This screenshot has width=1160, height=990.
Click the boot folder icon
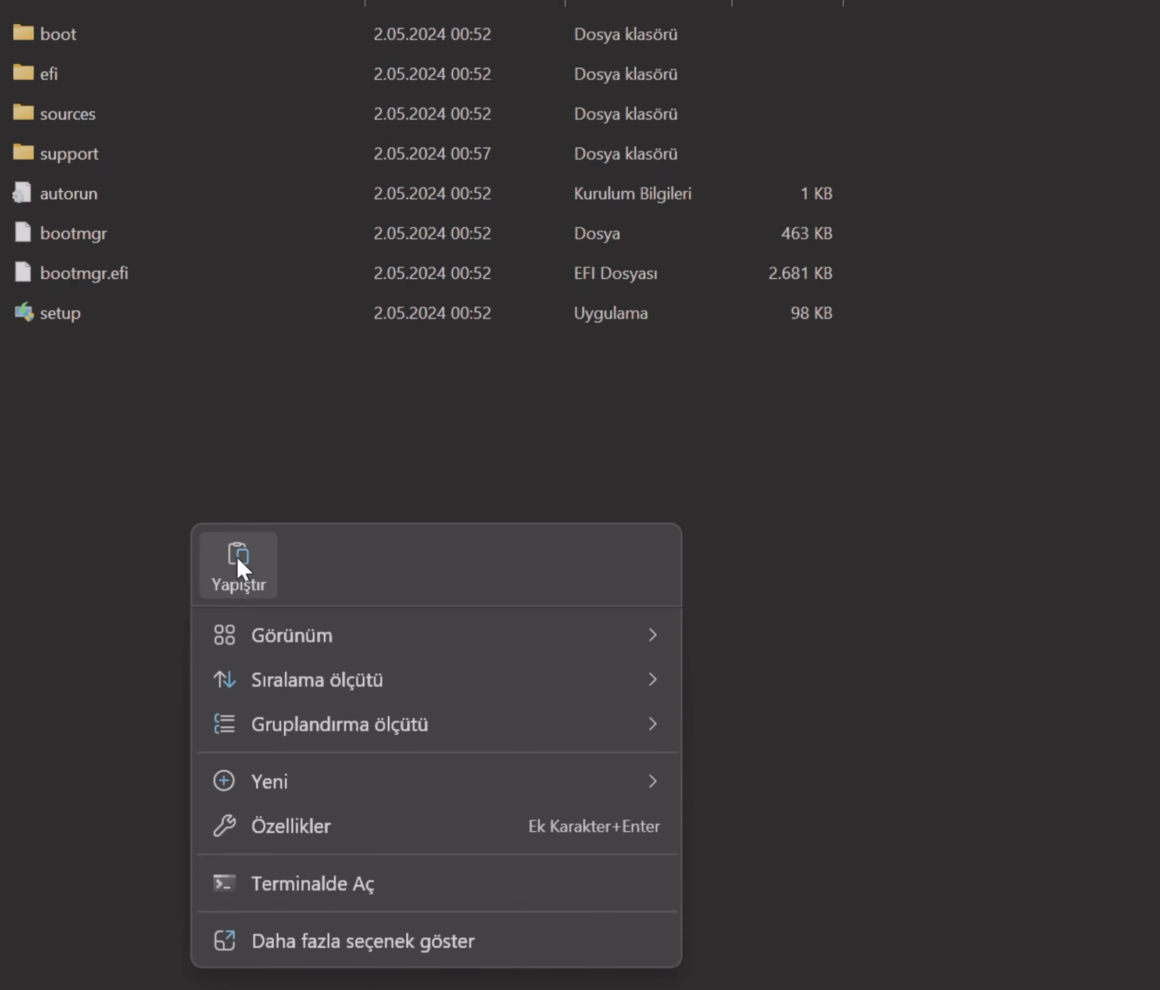click(23, 34)
